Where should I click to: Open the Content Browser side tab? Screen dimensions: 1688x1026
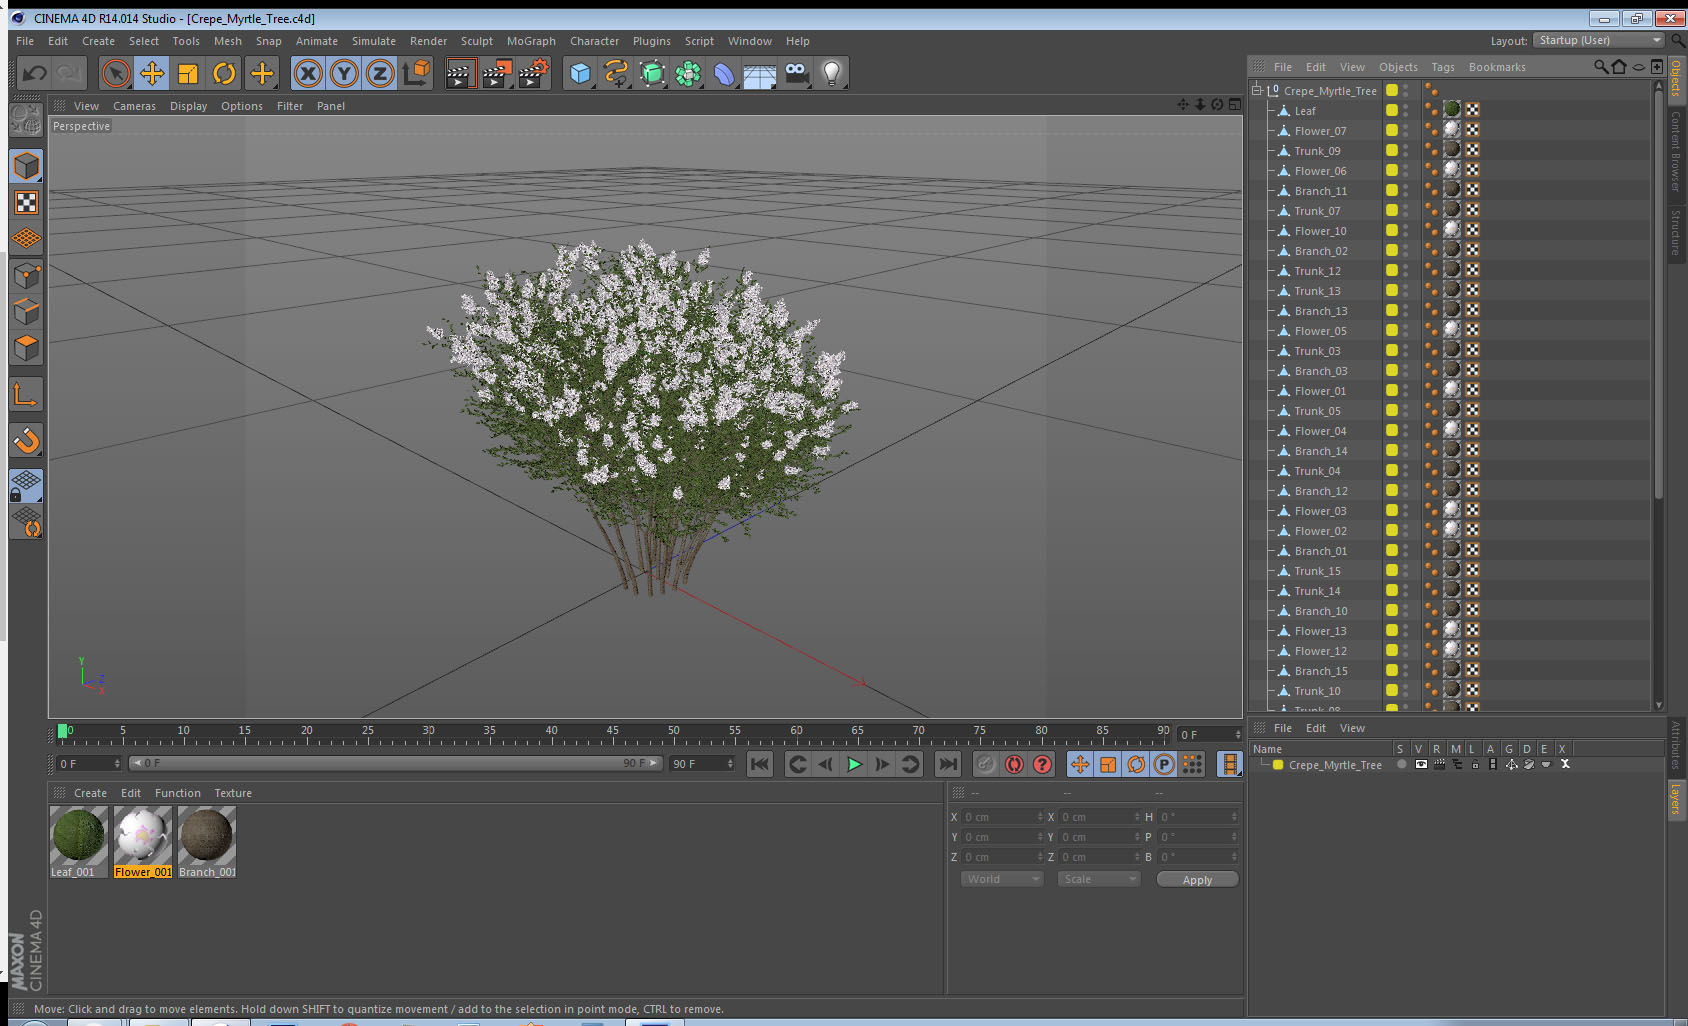point(1675,150)
